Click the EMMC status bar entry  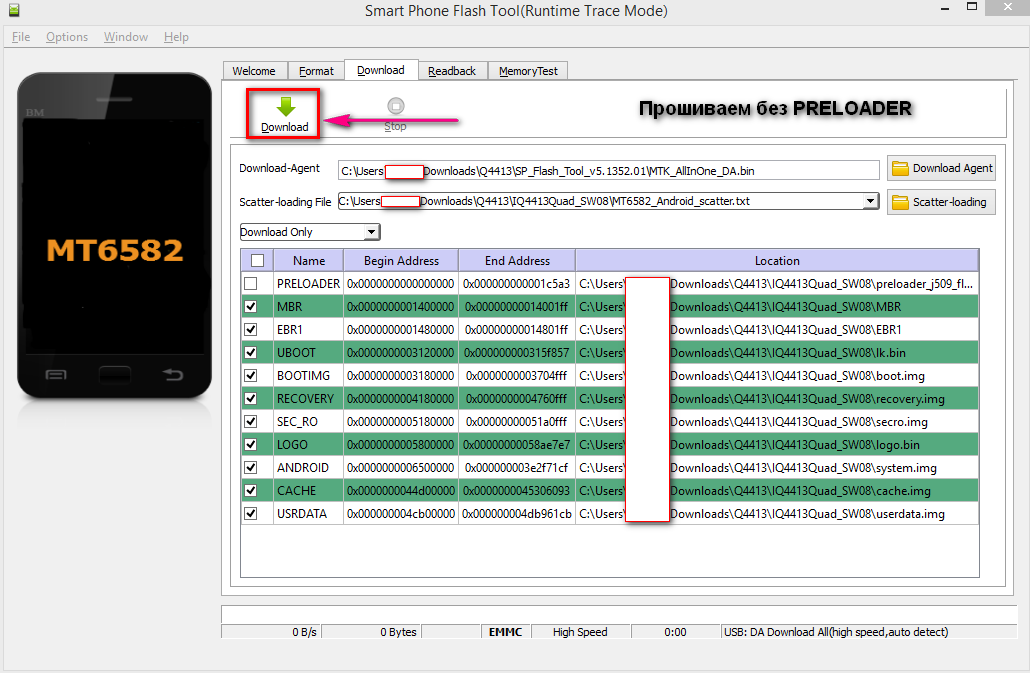click(505, 632)
